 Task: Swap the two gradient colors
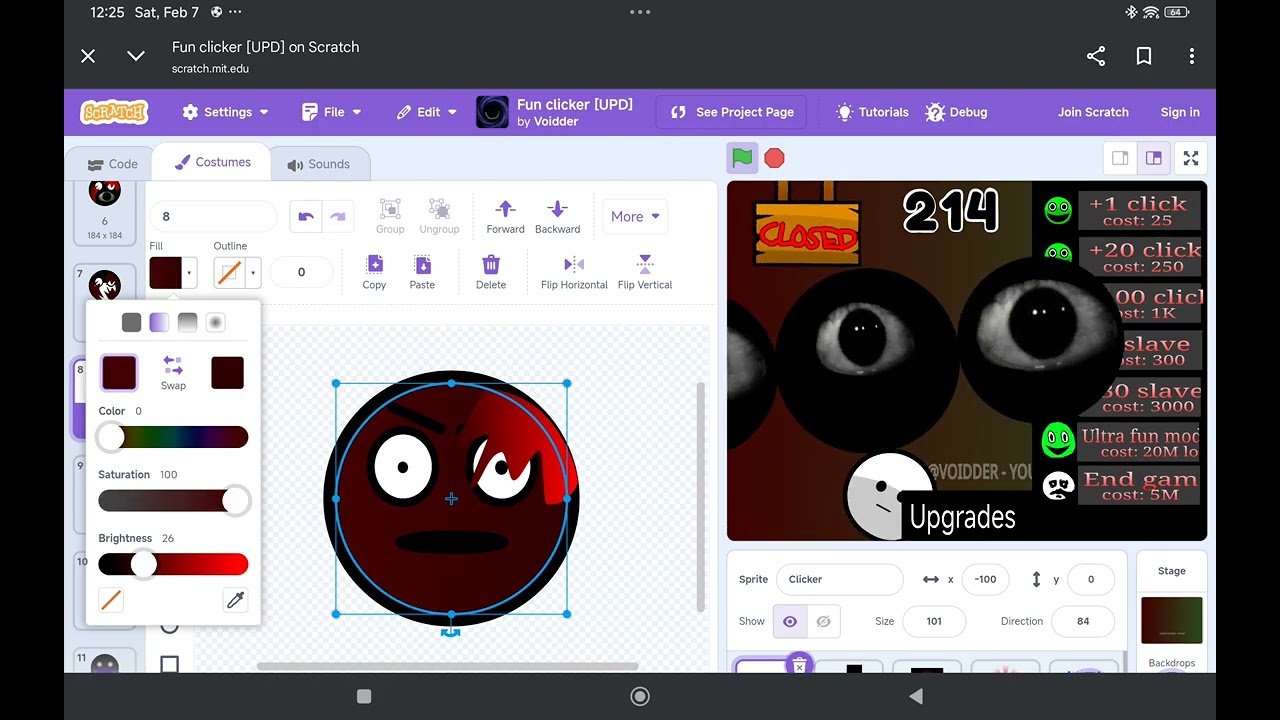(173, 372)
